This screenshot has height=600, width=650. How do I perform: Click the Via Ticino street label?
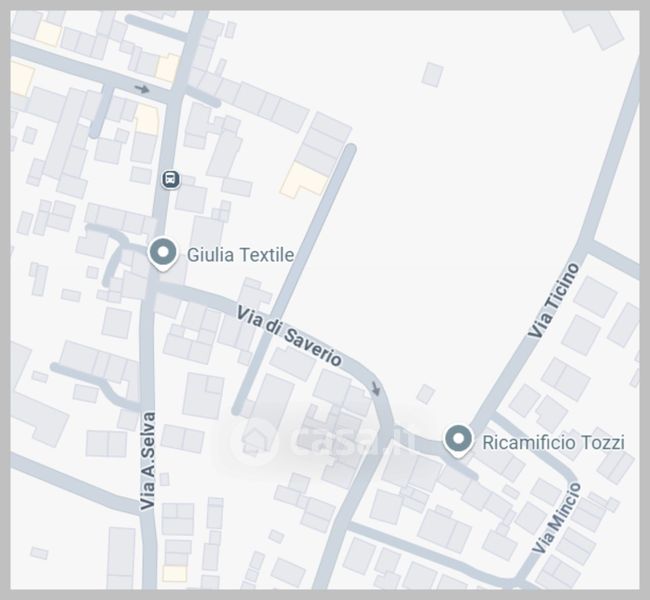tap(553, 301)
